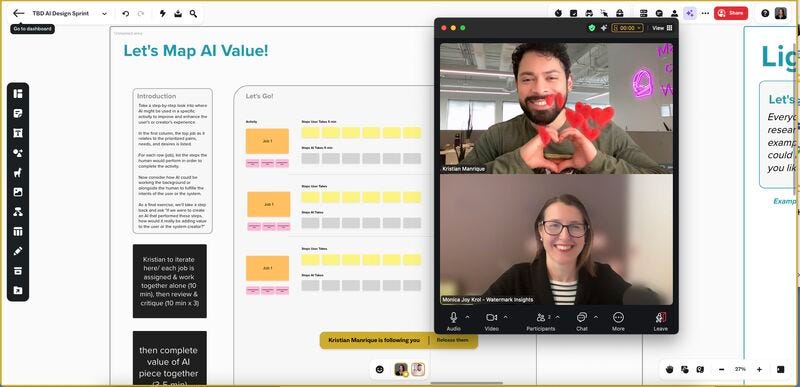The image size is (800, 387).
Task: Click Kristian Manrique's video tile
Action: (x=556, y=108)
